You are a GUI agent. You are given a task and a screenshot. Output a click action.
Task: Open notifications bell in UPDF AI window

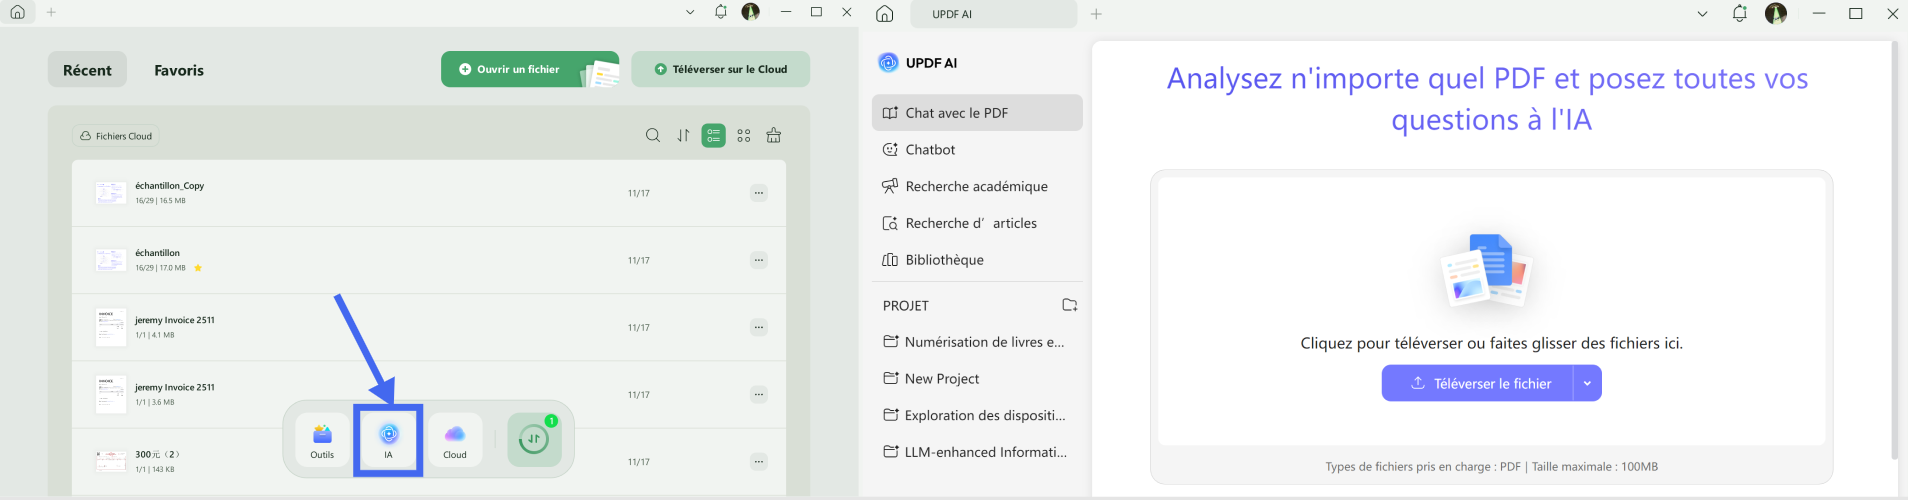point(1740,14)
